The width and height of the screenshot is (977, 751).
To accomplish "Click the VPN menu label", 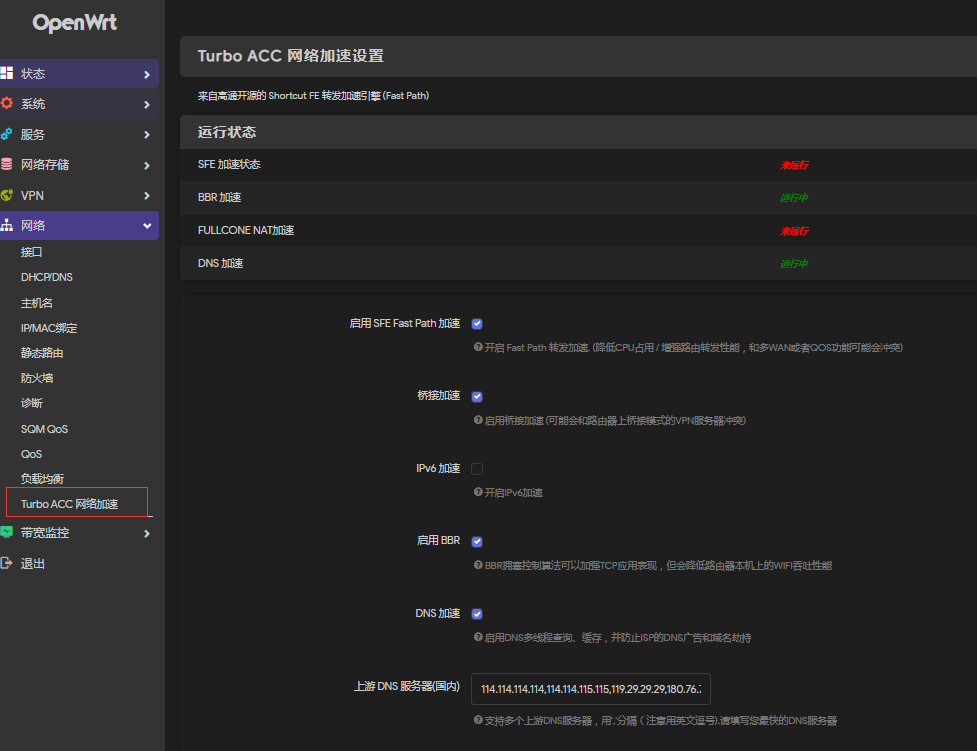I will (x=32, y=196).
